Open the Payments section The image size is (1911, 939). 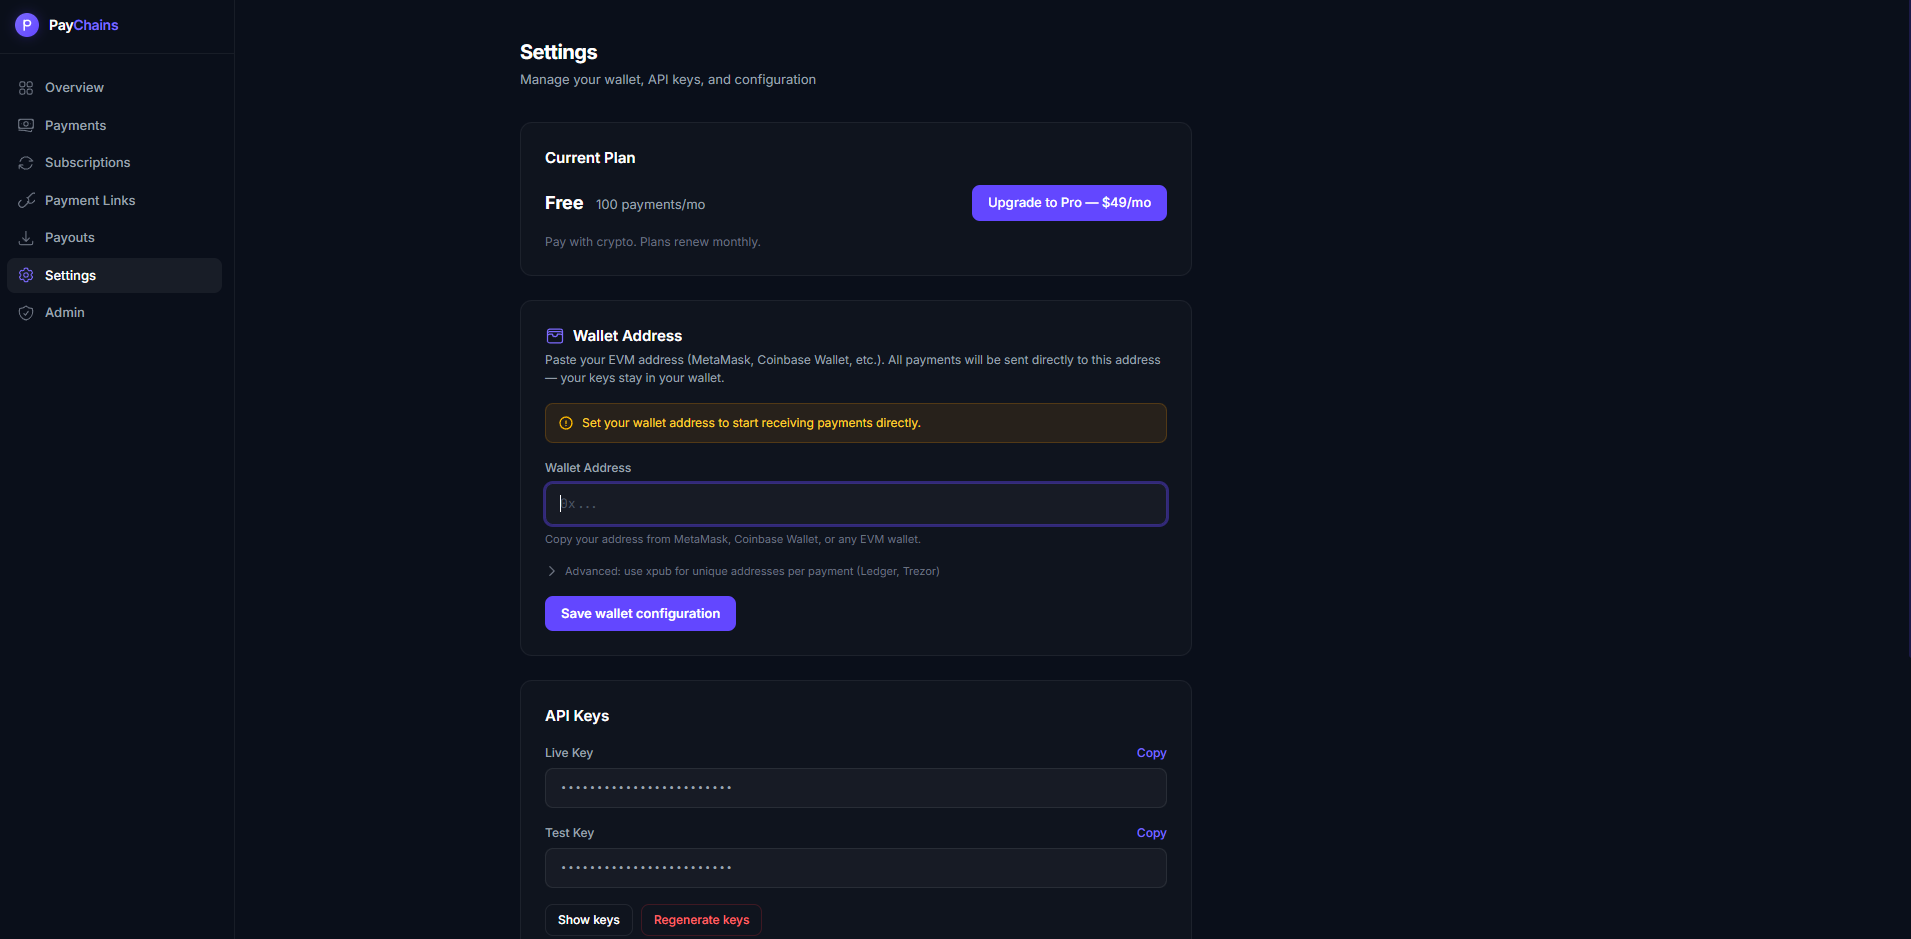coord(75,124)
